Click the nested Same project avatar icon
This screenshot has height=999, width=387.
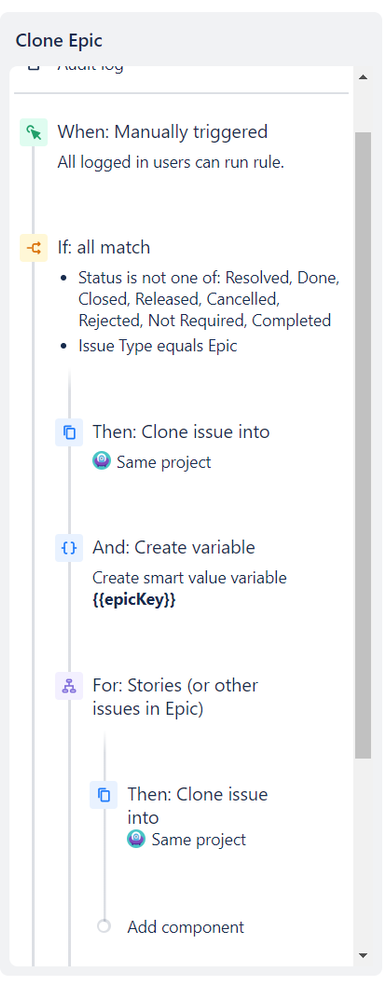pos(136,838)
